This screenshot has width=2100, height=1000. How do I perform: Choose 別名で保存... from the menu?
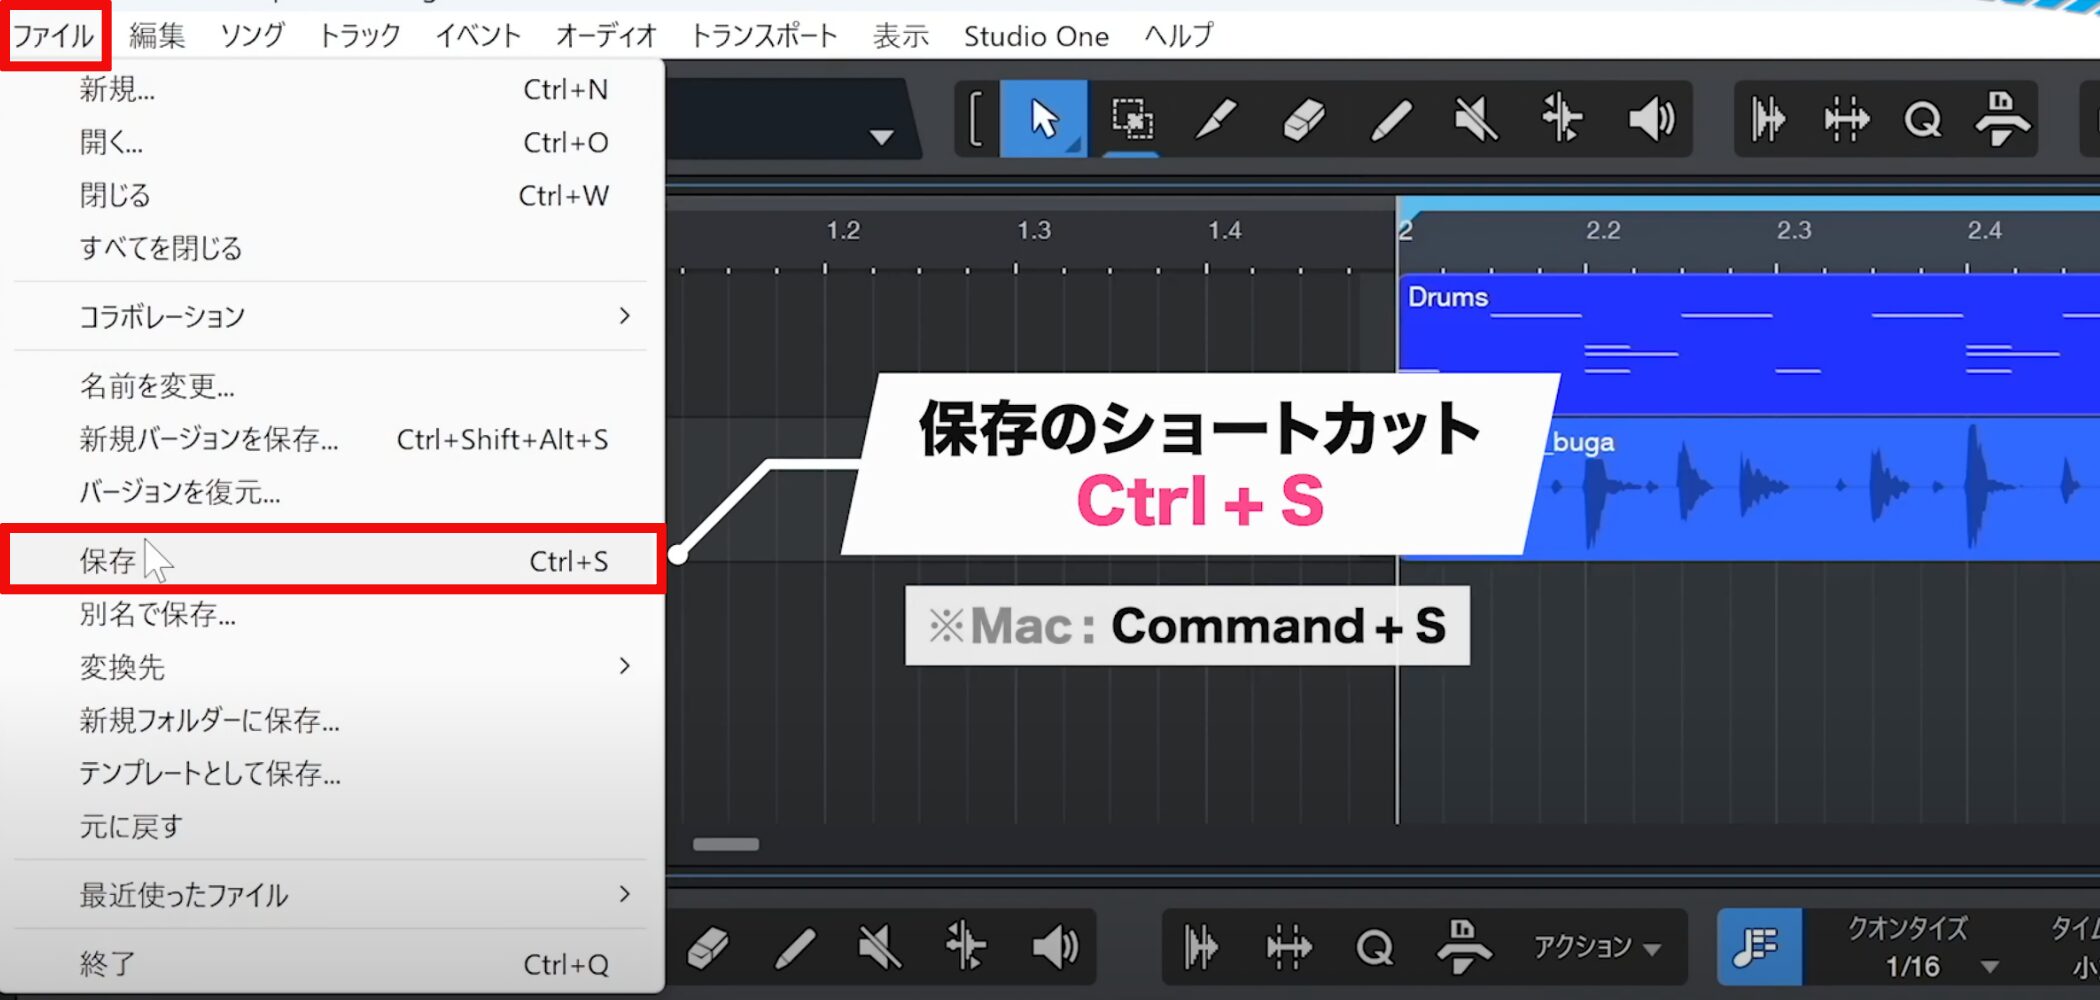[x=158, y=614]
